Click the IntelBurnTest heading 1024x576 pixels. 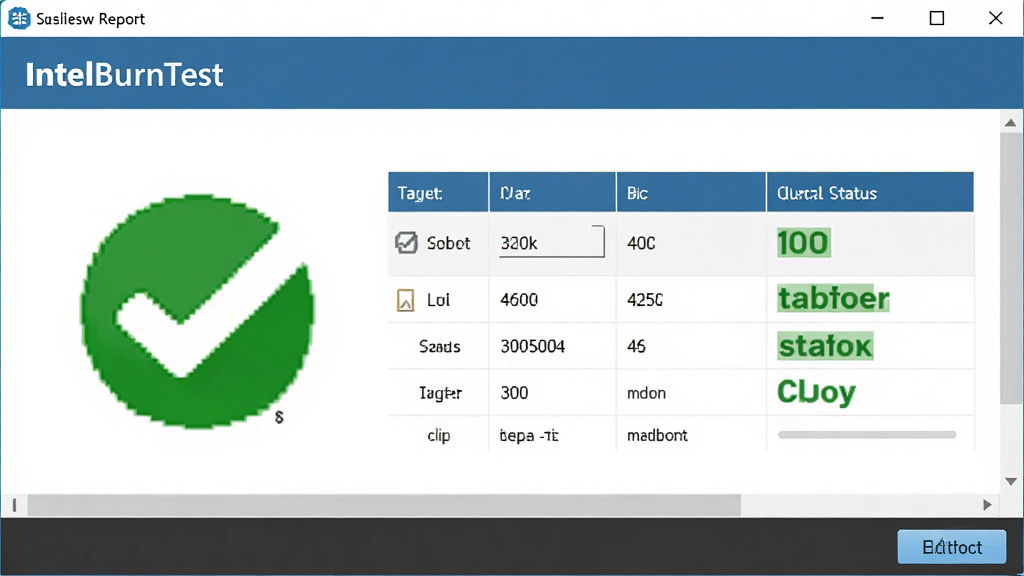point(124,74)
